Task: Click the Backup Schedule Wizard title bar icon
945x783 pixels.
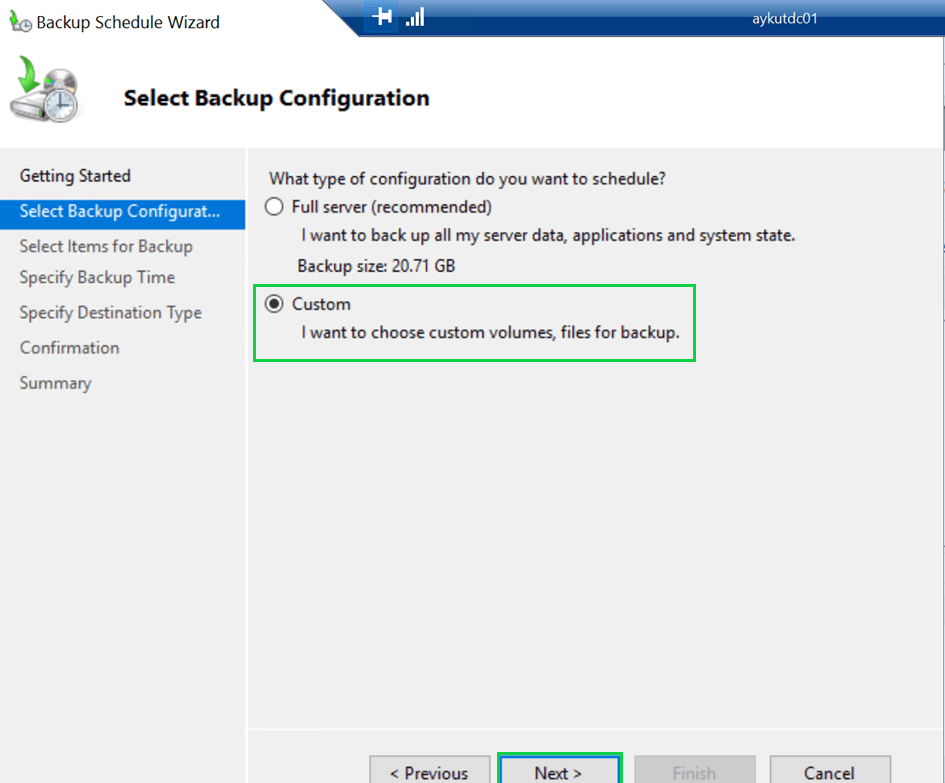Action: point(19,21)
